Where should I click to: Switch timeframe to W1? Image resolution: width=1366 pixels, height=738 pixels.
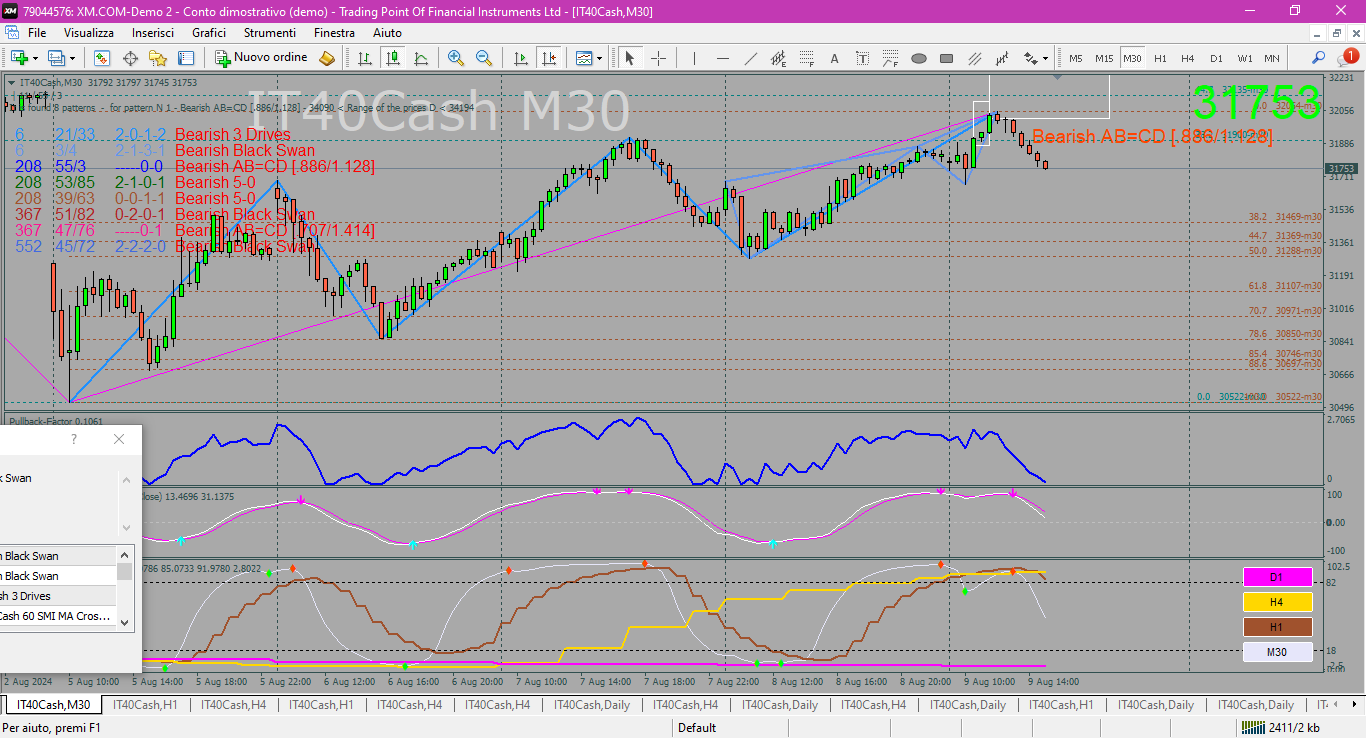click(1244, 58)
